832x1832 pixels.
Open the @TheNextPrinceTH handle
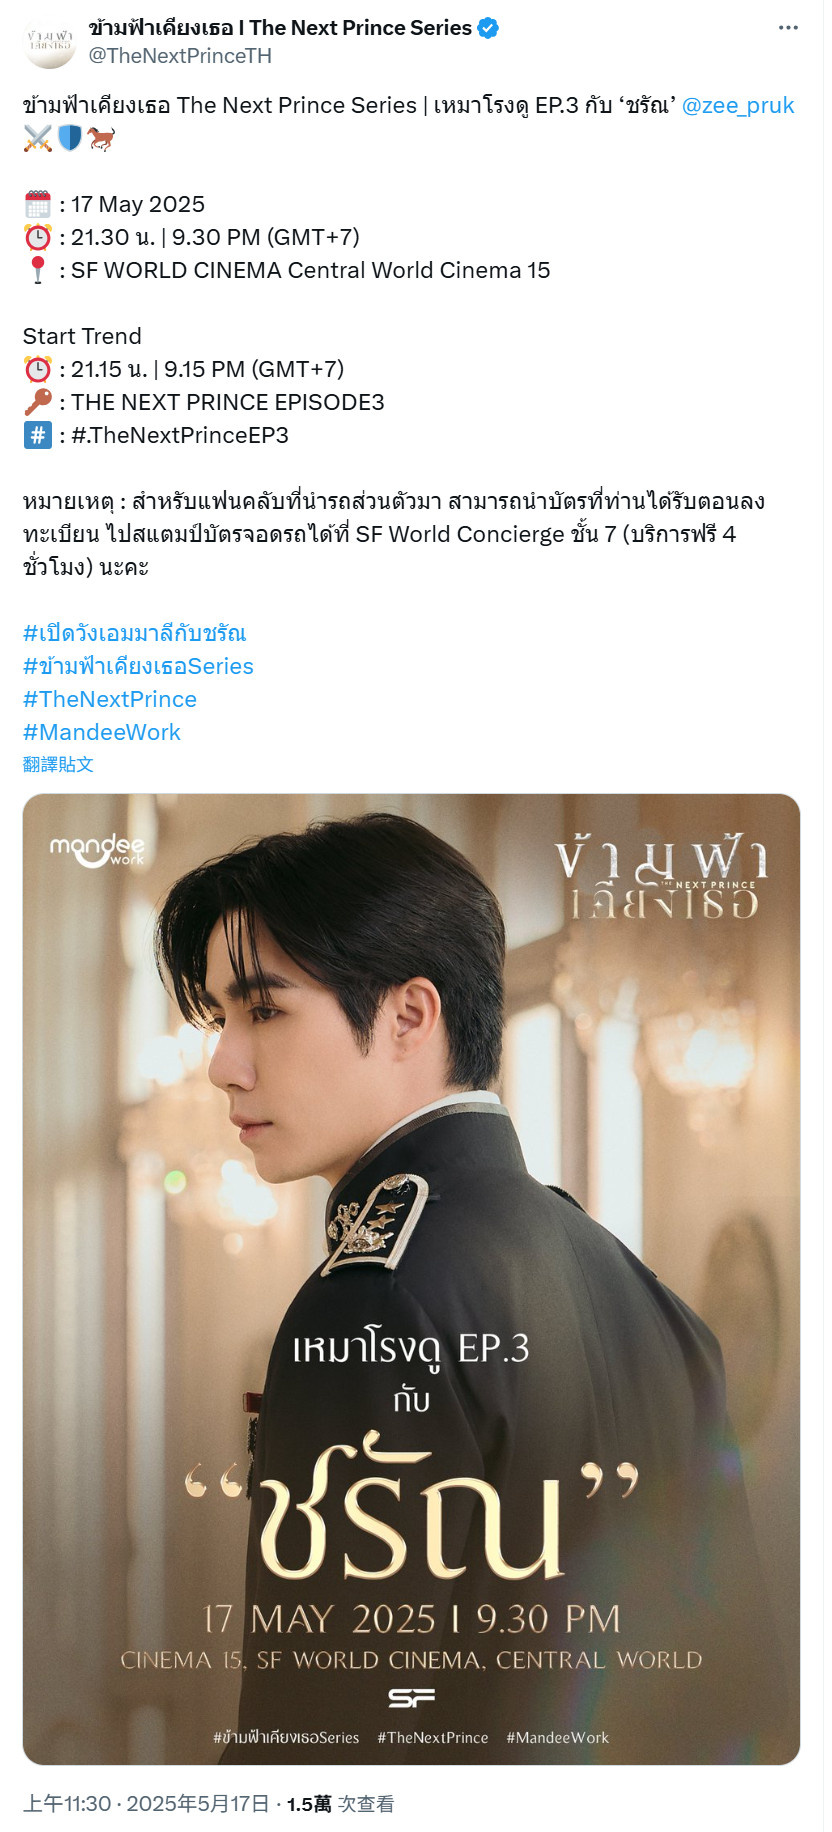tap(180, 56)
